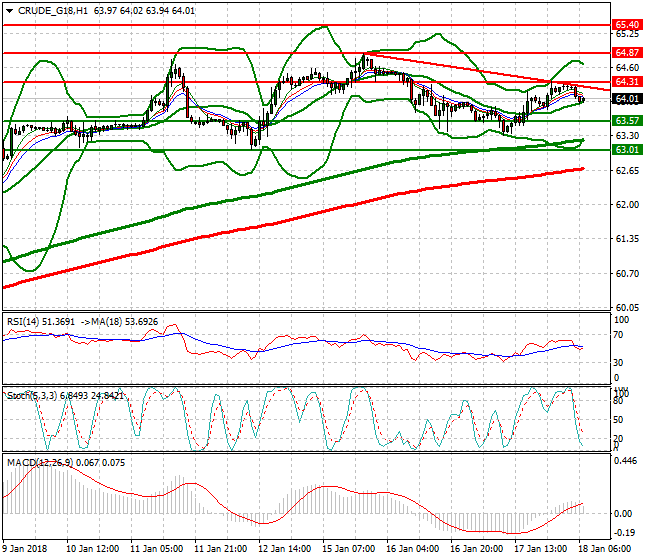Image resolution: width=650 pixels, height=560 pixels.
Task: Click the MACD(12,26,9) indicator label
Action: click(40, 463)
